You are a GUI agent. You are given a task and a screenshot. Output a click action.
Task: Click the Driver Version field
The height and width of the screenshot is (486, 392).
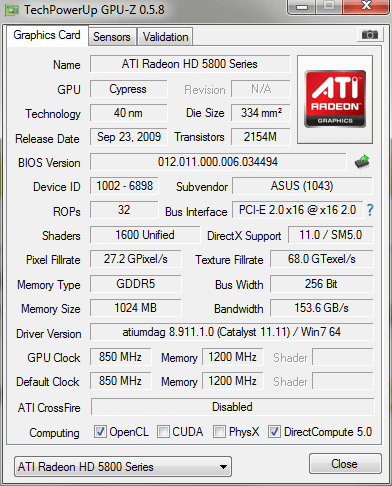232,332
